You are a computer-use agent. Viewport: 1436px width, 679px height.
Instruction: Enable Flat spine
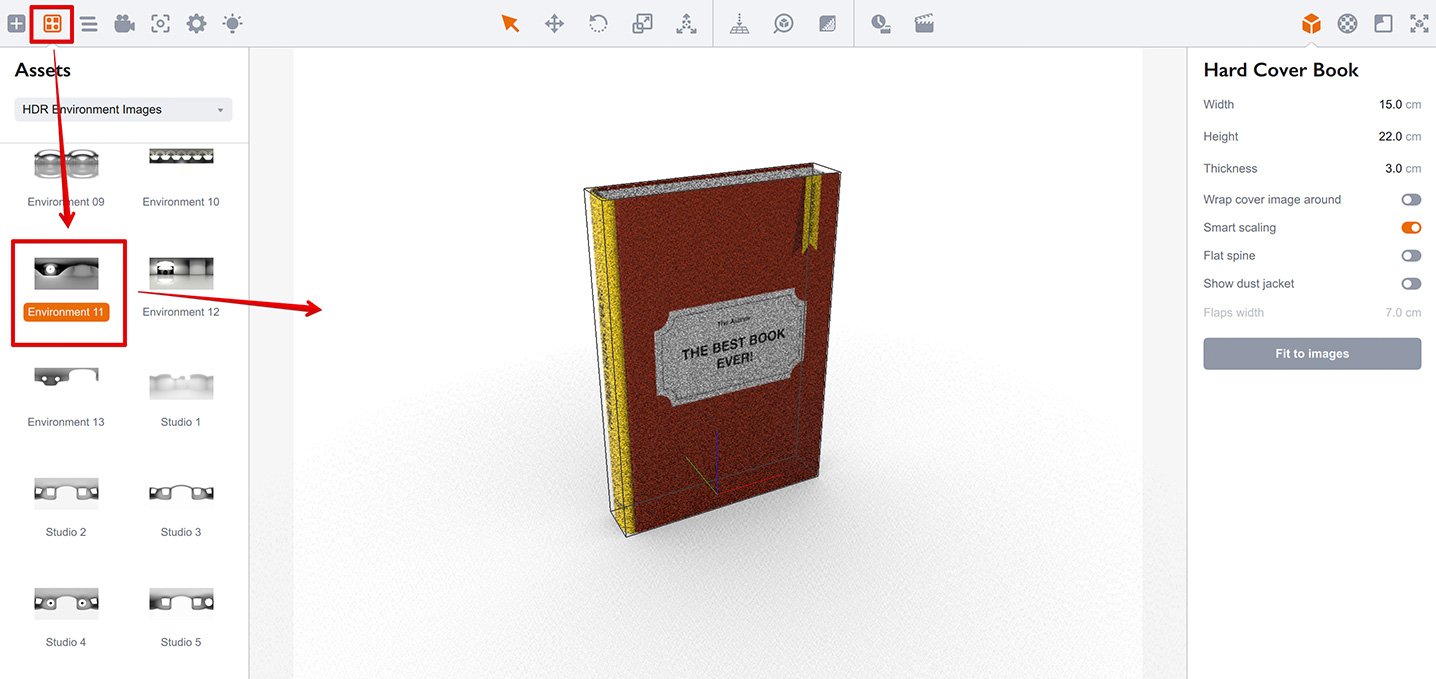pos(1411,255)
